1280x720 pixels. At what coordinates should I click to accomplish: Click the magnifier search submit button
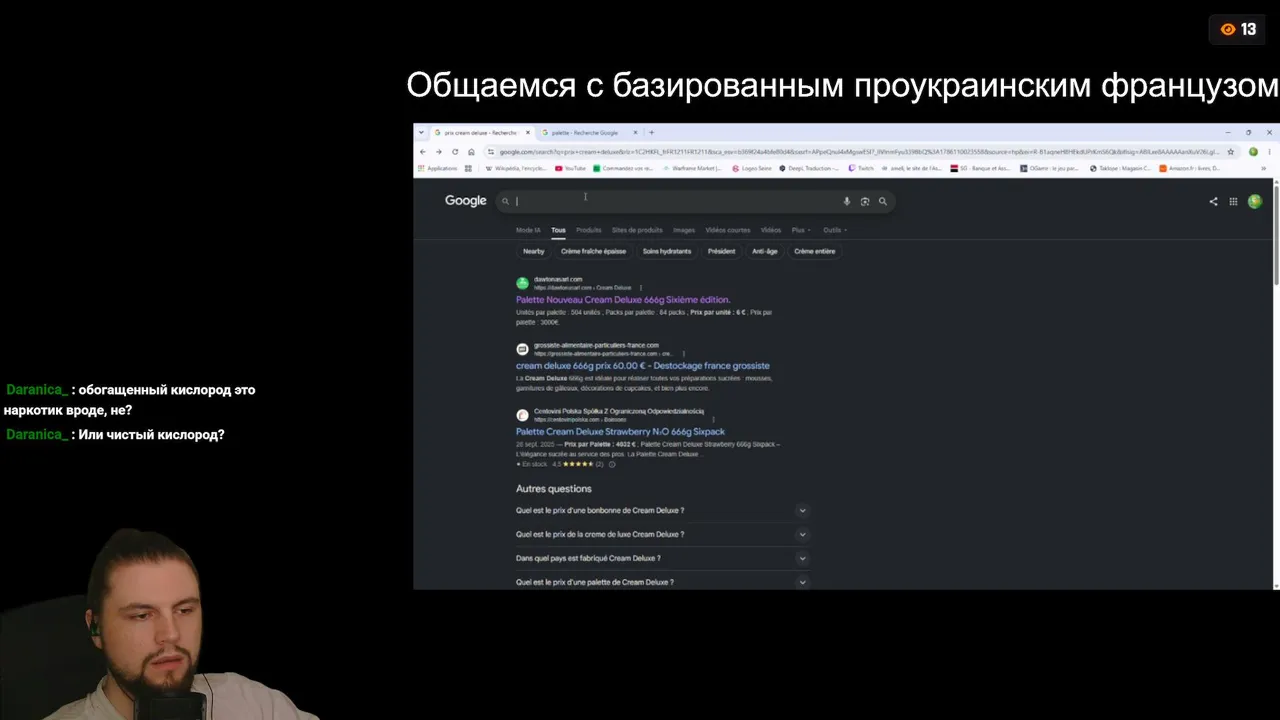point(882,201)
